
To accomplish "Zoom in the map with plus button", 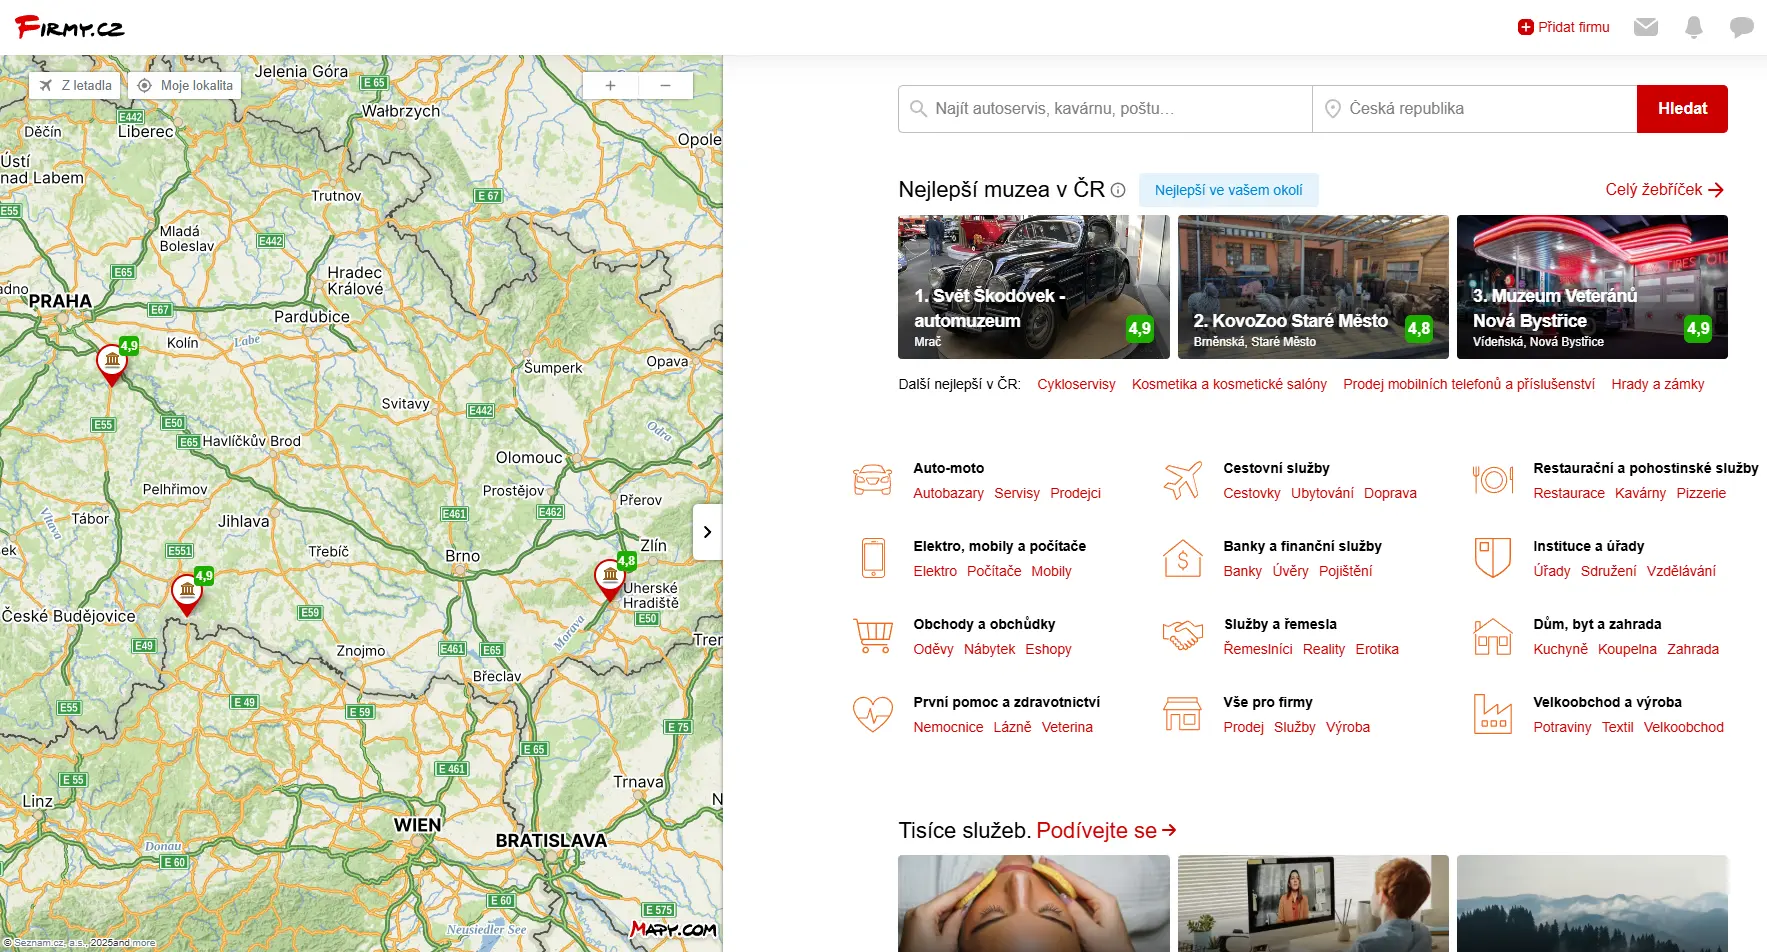I will tap(610, 85).
